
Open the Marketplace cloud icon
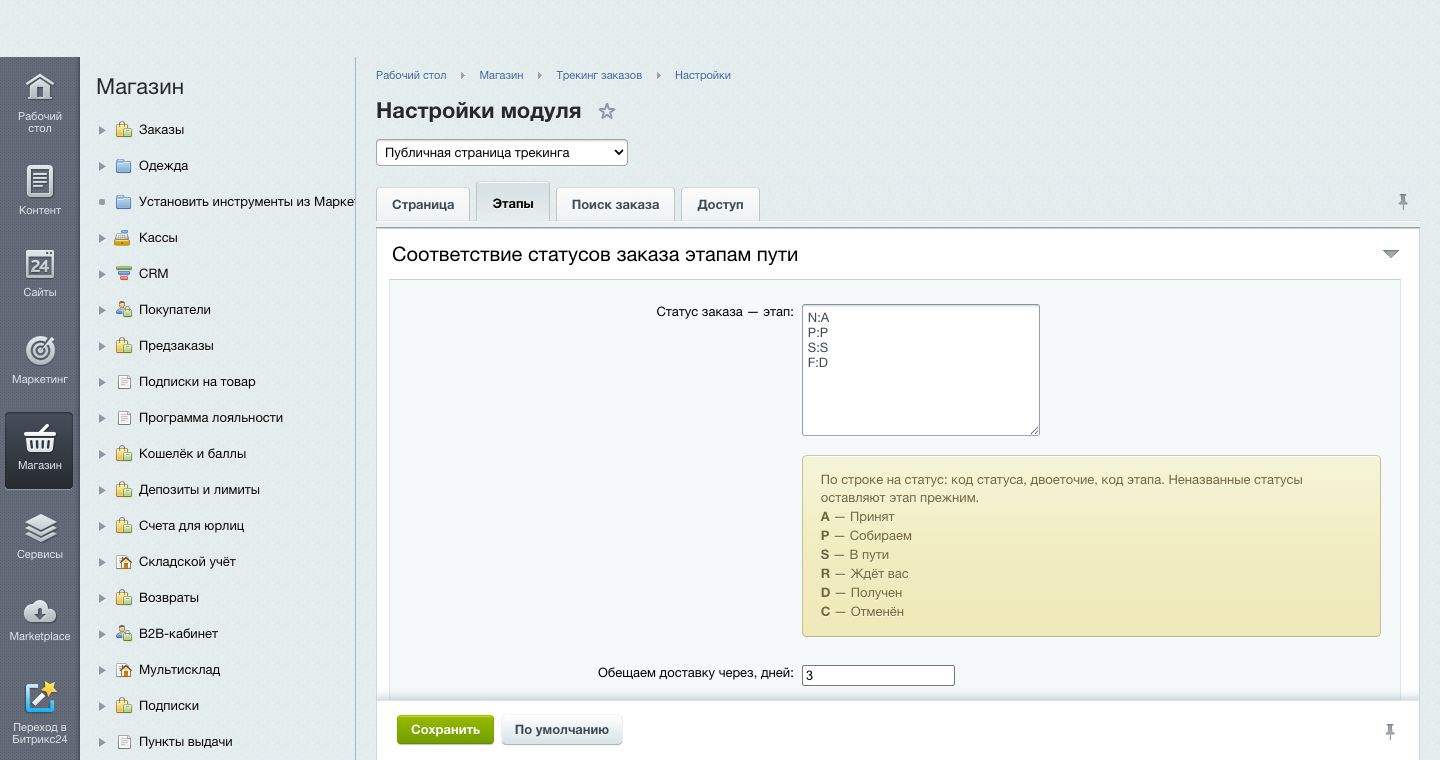point(39,611)
